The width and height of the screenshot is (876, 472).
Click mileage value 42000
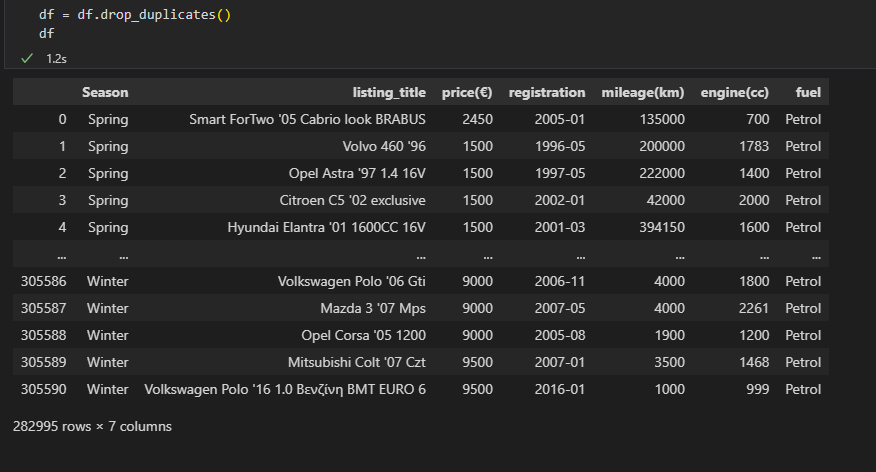[x=665, y=200]
